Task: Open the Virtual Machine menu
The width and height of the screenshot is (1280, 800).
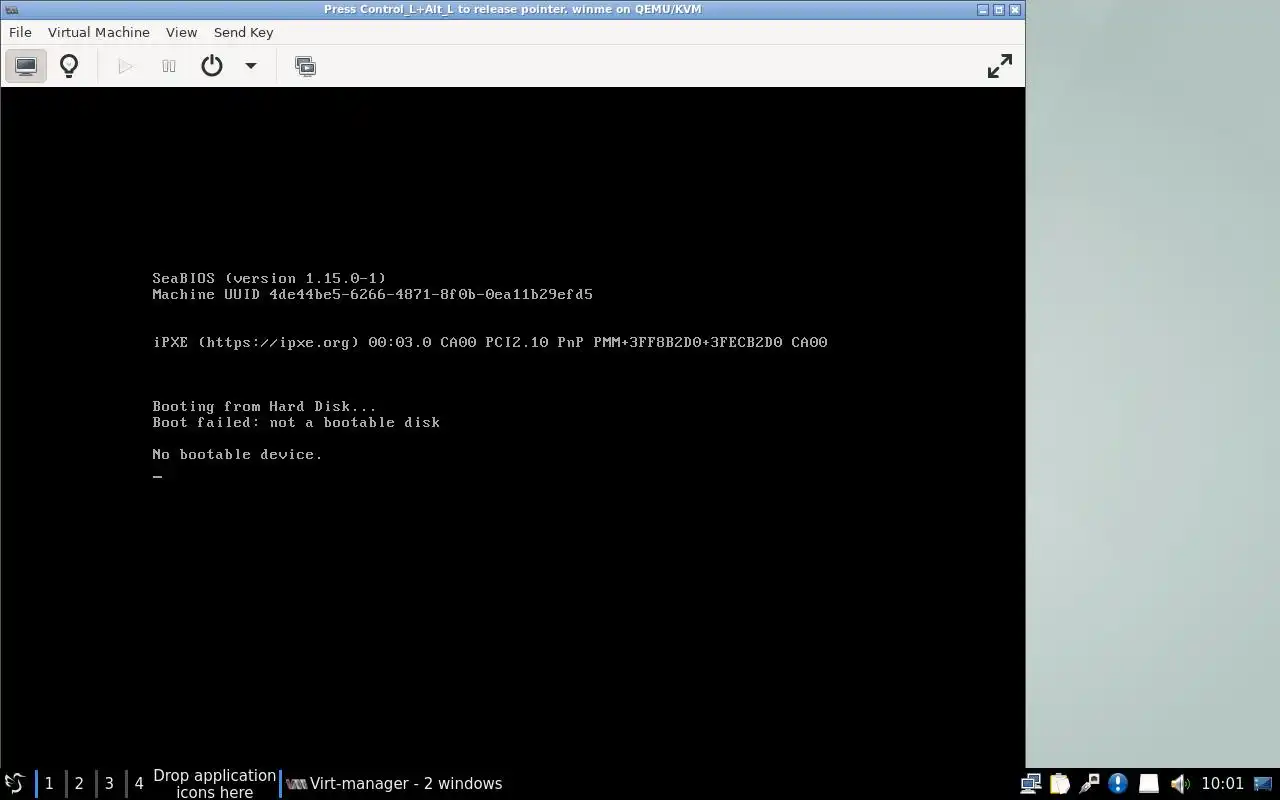Action: [x=99, y=32]
